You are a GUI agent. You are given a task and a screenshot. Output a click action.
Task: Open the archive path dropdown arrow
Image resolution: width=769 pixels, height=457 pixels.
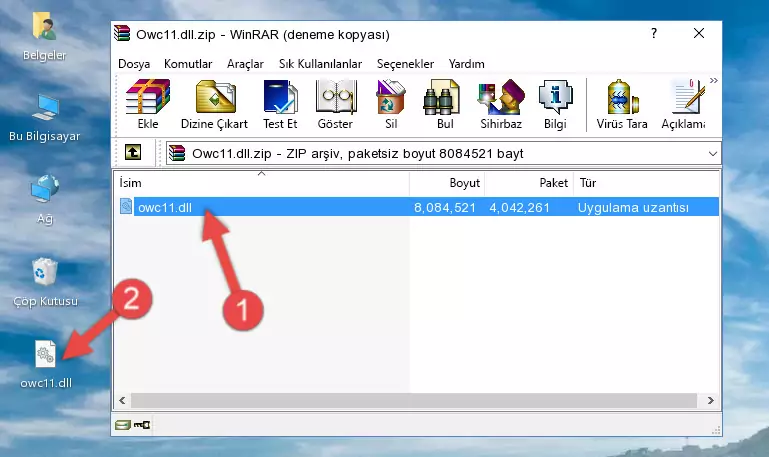point(713,153)
